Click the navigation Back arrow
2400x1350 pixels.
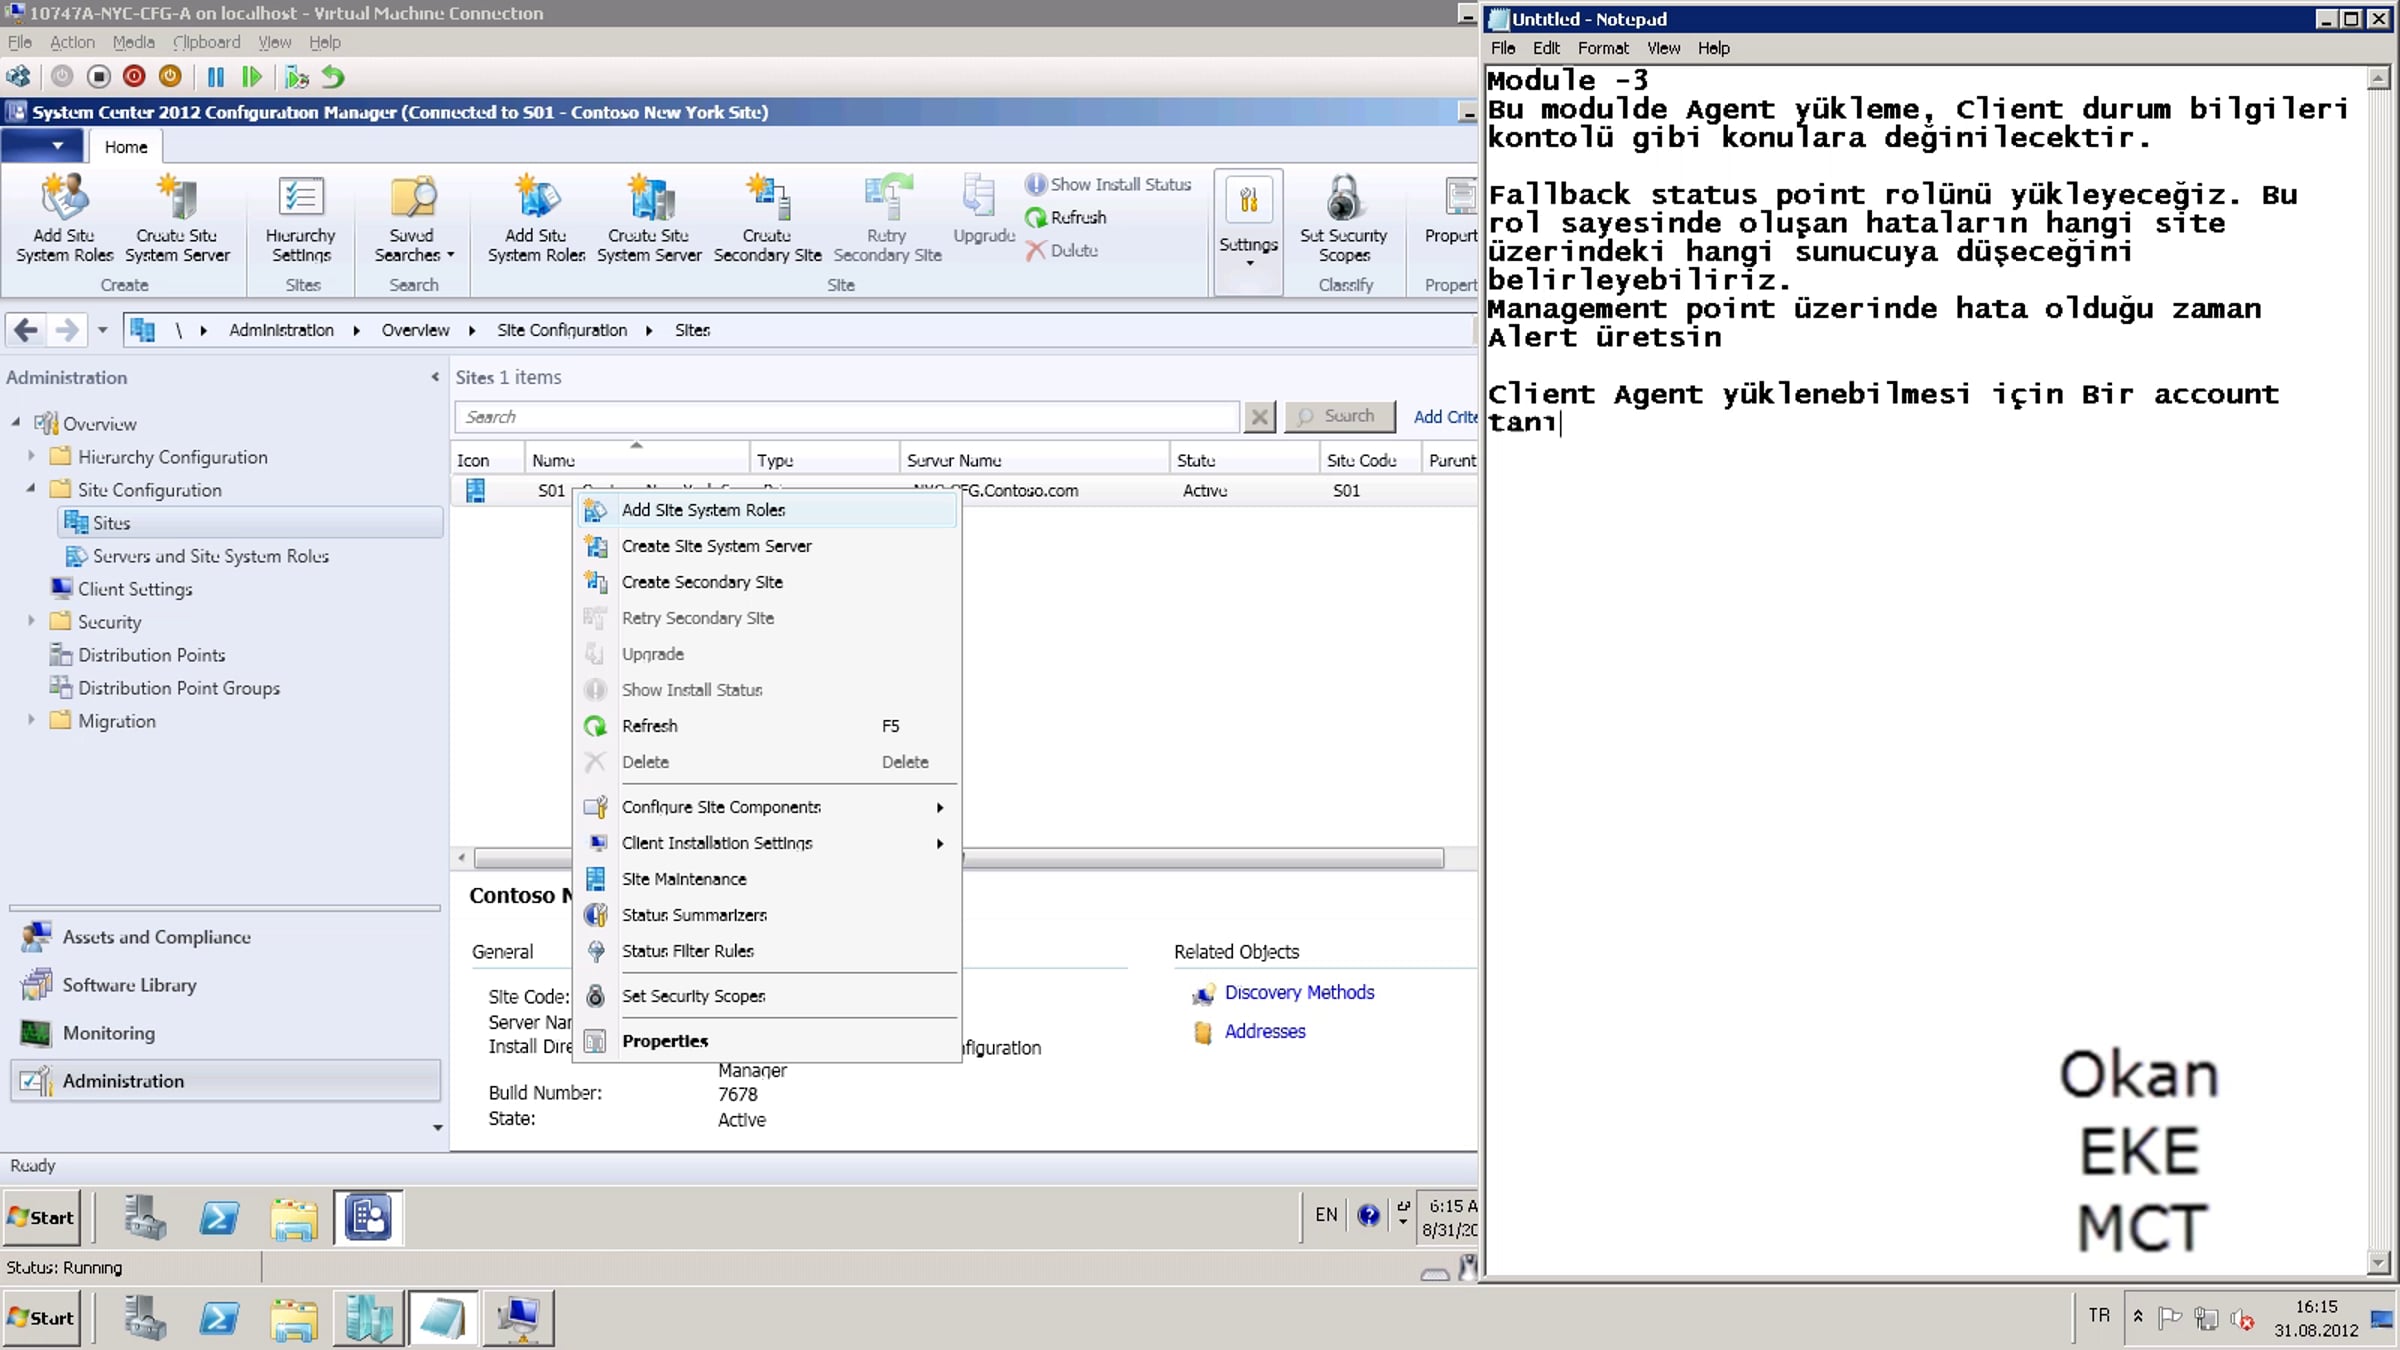[x=27, y=329]
